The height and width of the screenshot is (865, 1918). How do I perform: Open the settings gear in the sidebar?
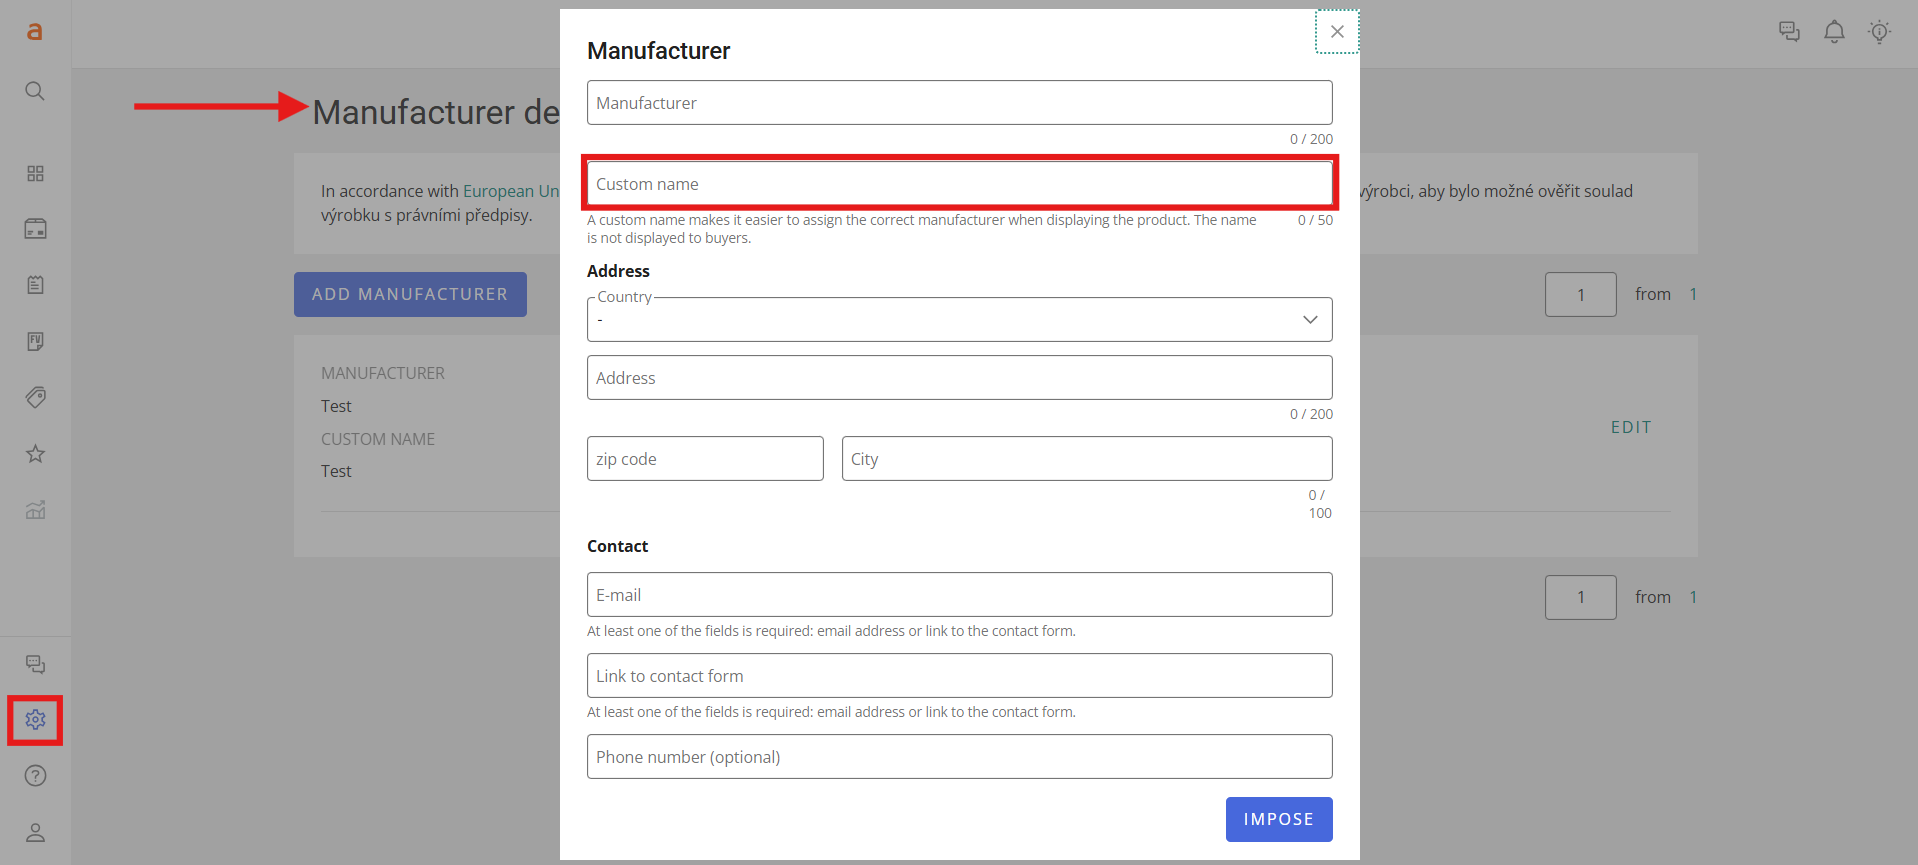point(35,720)
